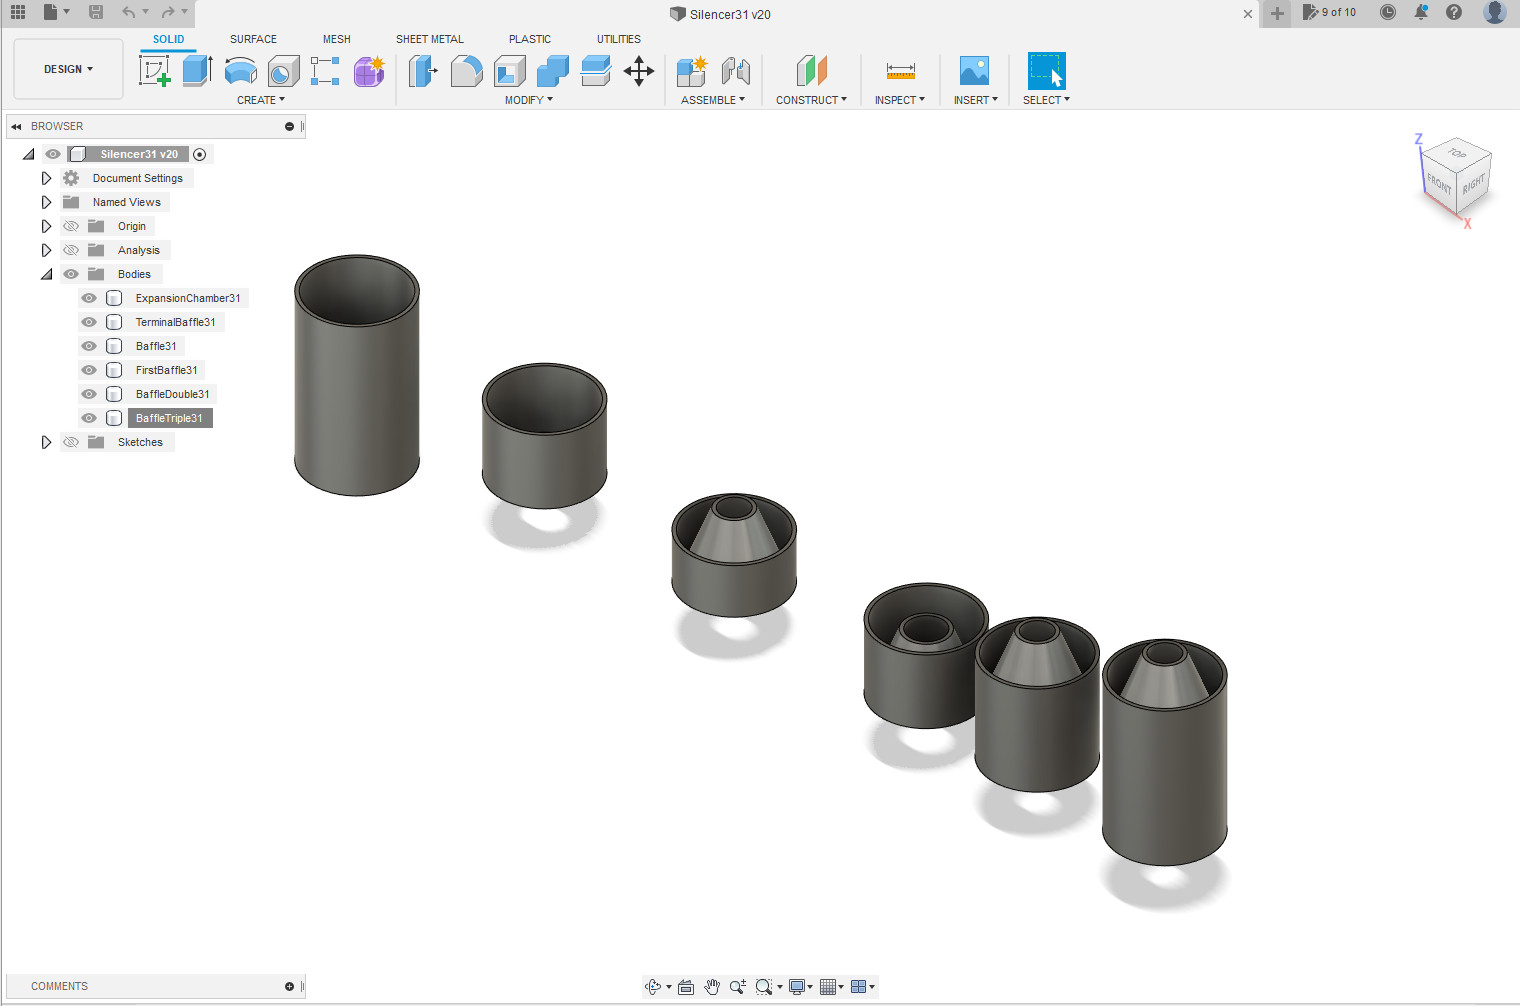
Task: Open a new design tab with plus
Action: point(1277,13)
